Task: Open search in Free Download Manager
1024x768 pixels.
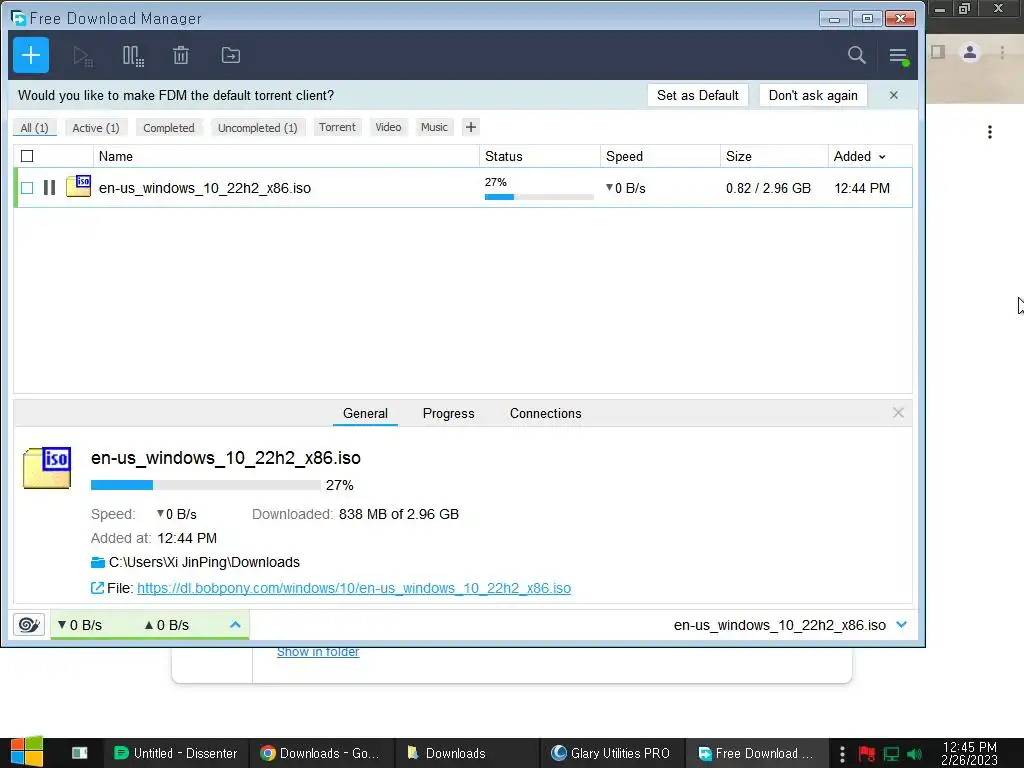Action: 856,56
